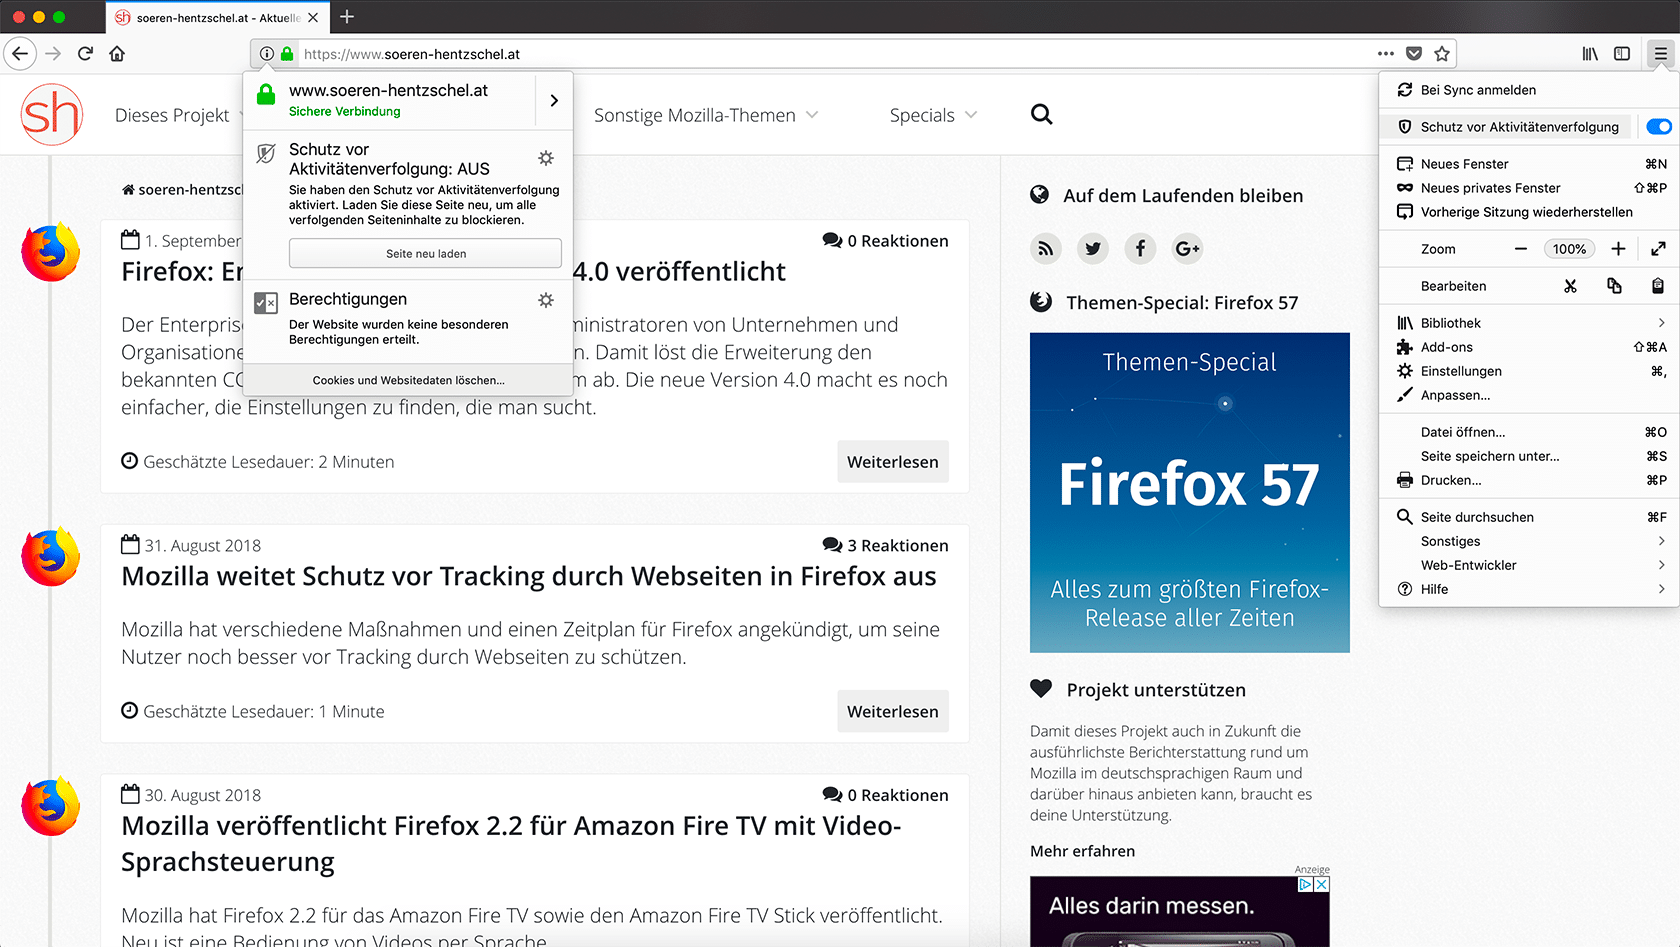Click the forward navigation arrow

(x=54, y=54)
